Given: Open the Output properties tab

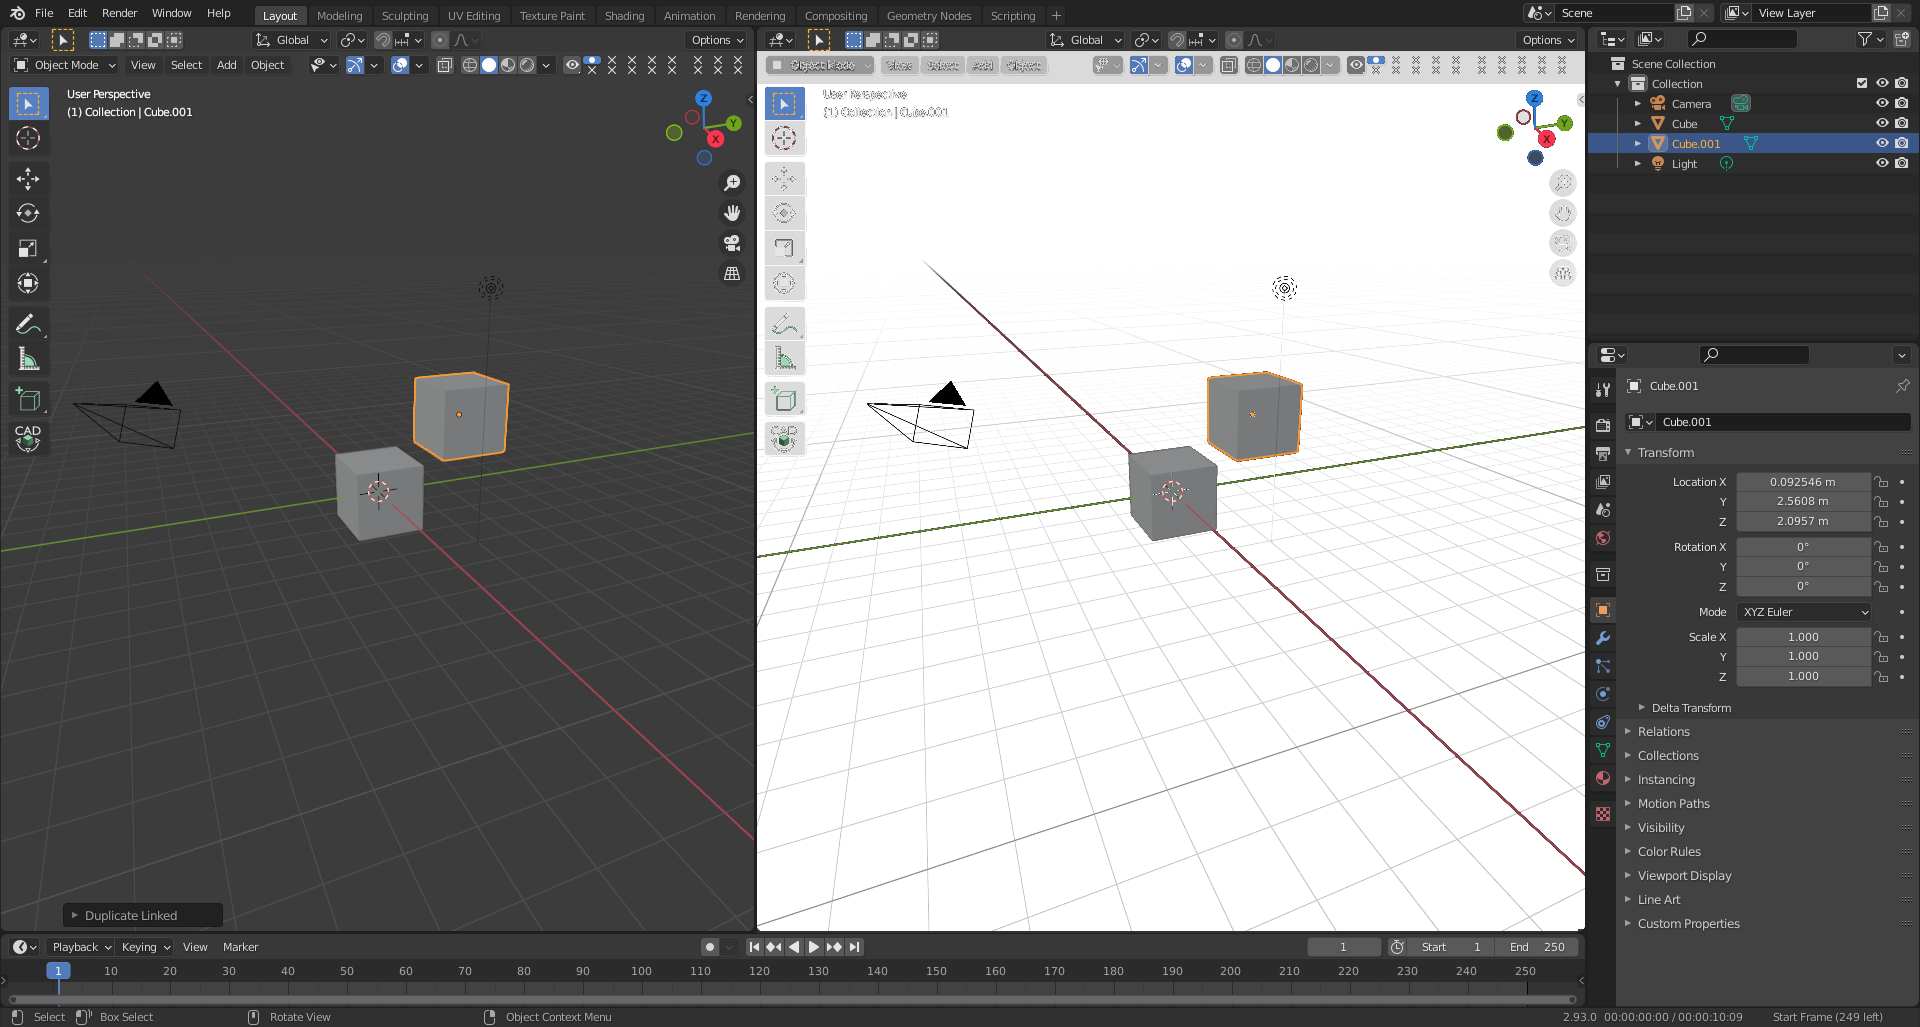Looking at the screenshot, I should point(1603,454).
